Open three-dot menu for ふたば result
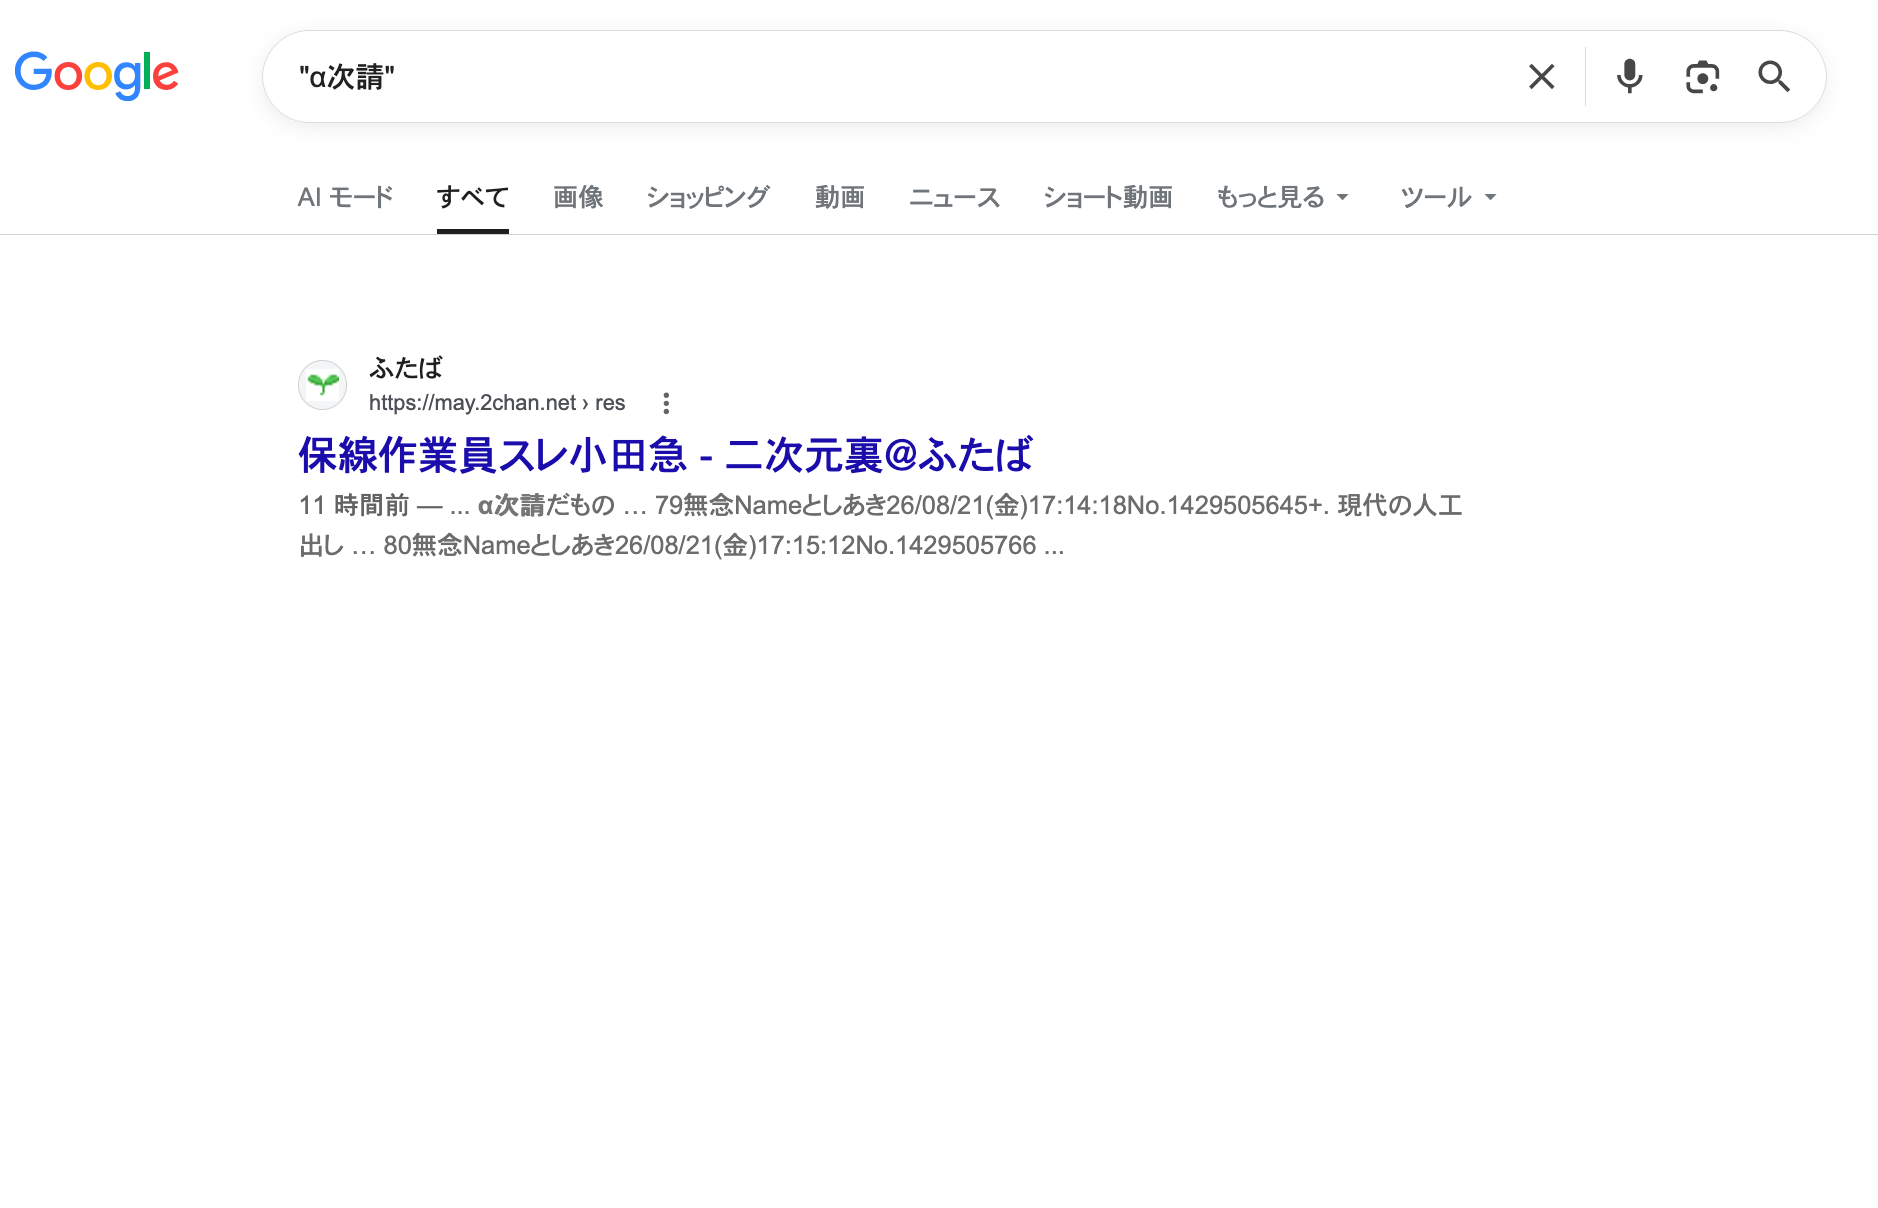 click(x=666, y=403)
